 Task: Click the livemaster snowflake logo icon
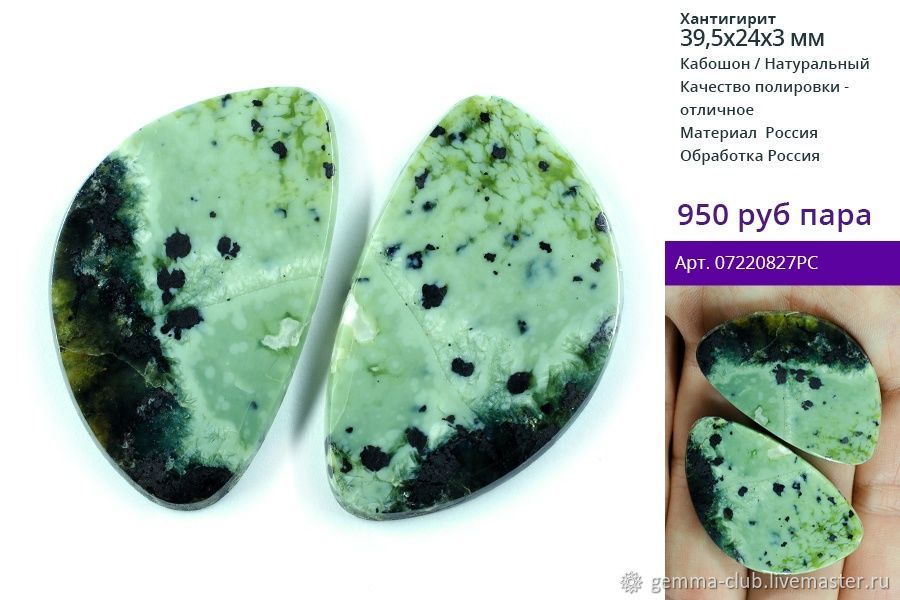point(632,582)
